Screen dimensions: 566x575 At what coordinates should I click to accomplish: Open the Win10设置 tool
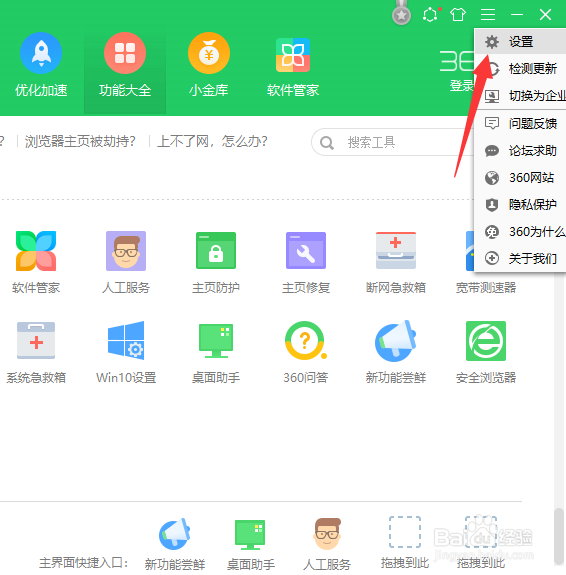click(x=126, y=352)
